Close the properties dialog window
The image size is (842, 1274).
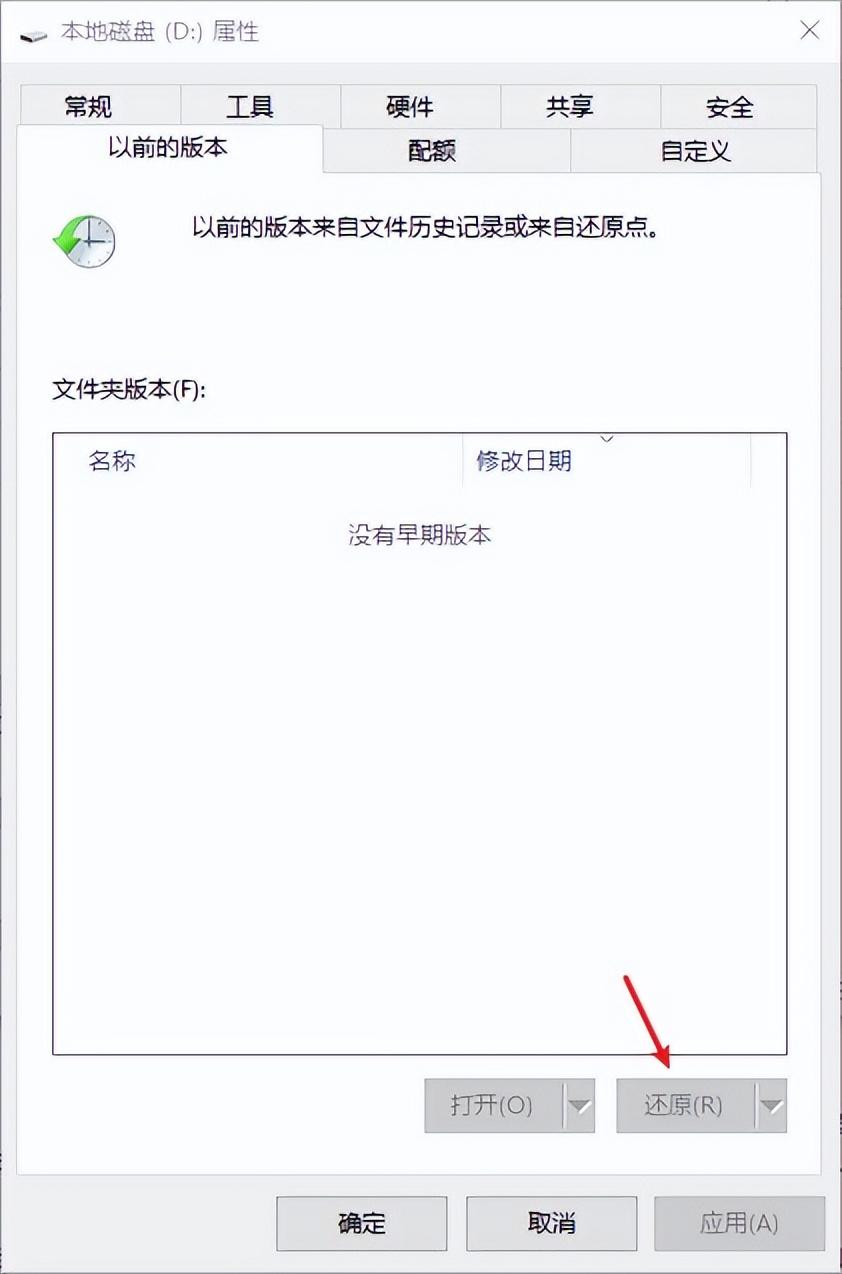tap(810, 30)
